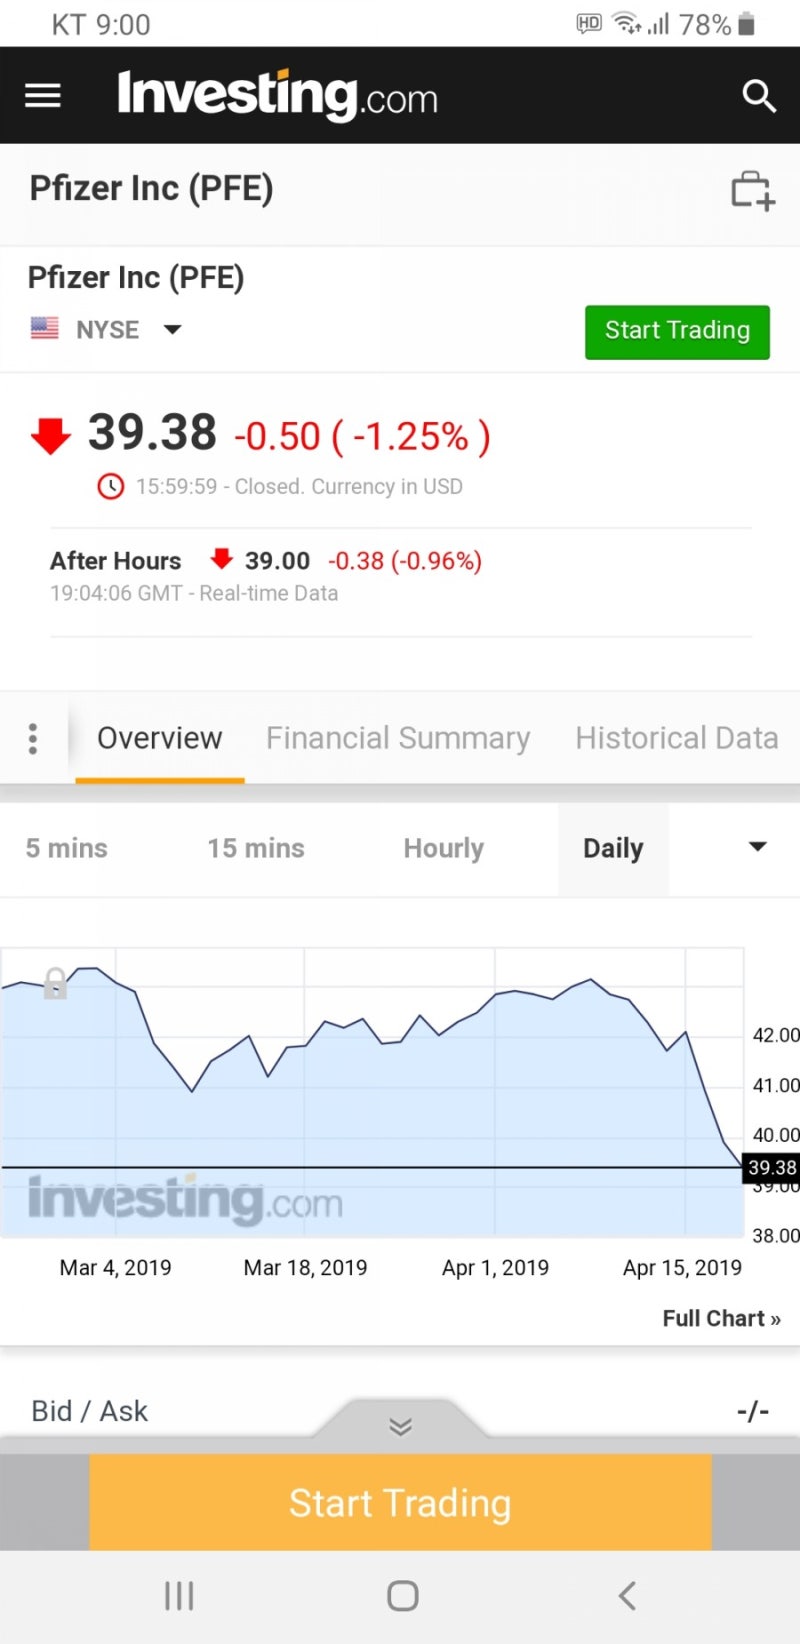Switch chart to Hourly interval

(443, 848)
